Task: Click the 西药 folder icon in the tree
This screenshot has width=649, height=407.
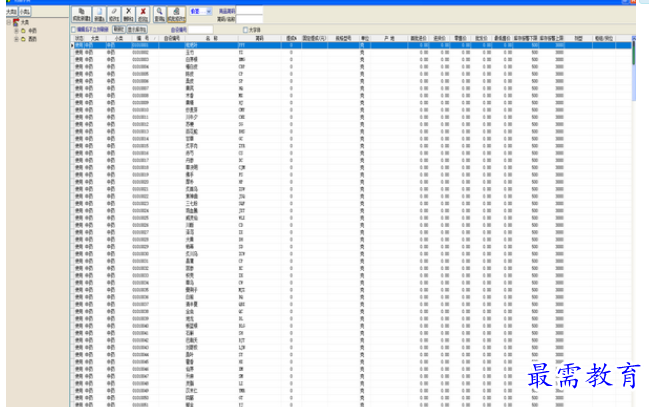Action: point(23,39)
